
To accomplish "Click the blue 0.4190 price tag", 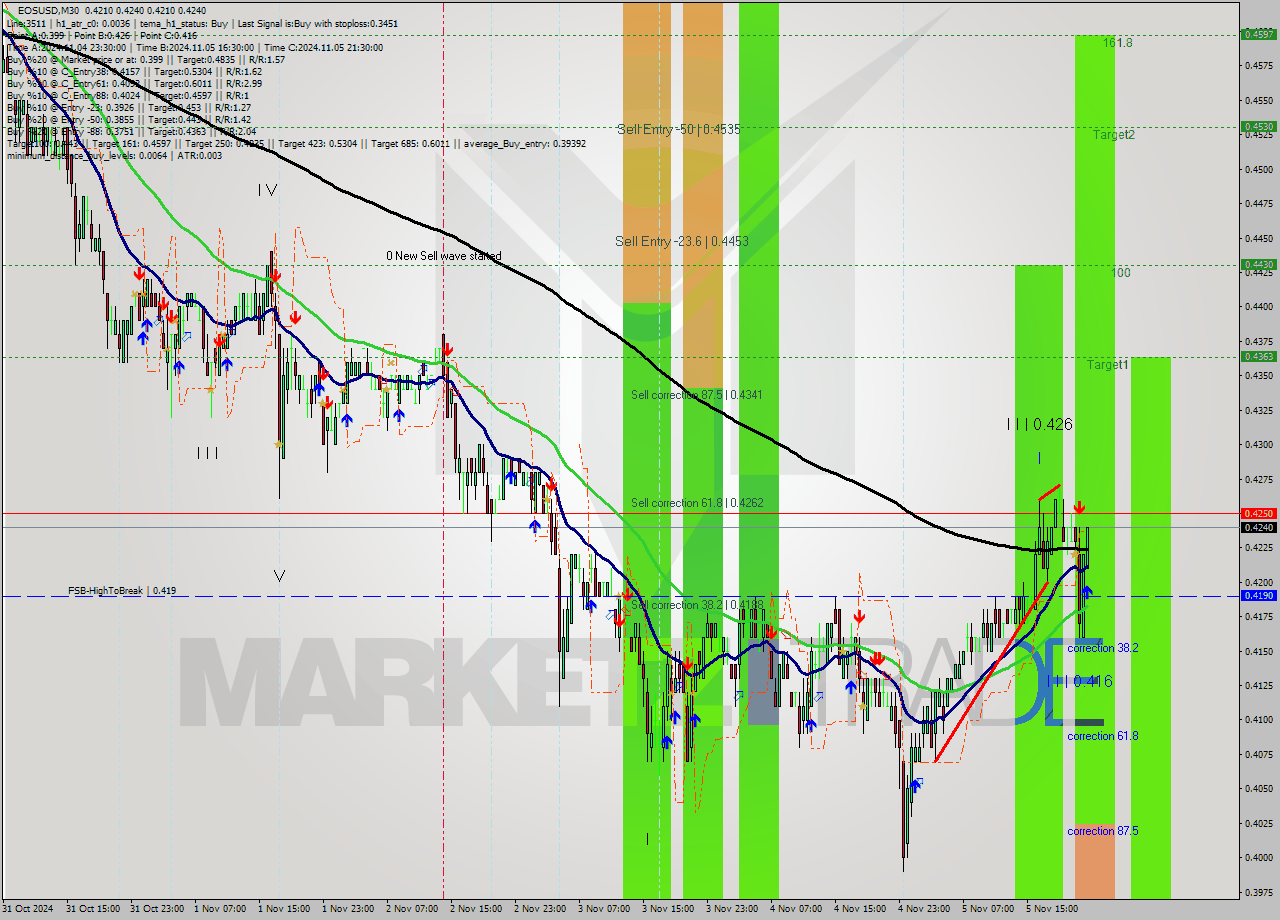I will pyautogui.click(x=1257, y=596).
